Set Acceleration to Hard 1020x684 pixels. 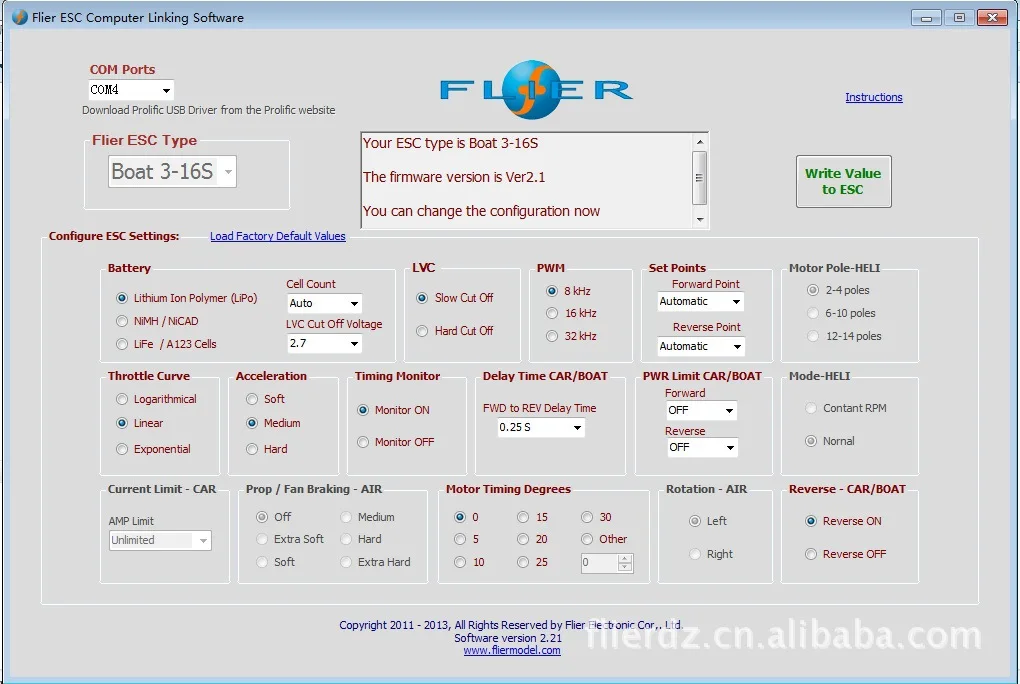(x=267, y=449)
